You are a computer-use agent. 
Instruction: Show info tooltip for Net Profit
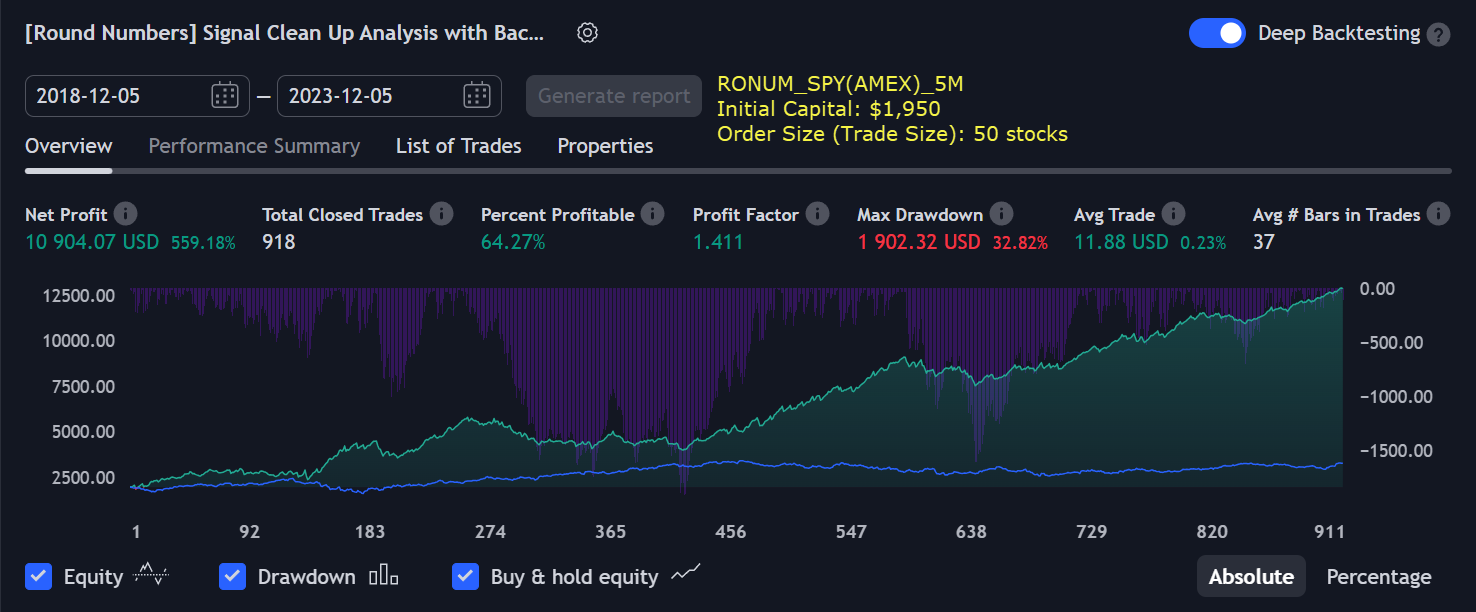126,214
